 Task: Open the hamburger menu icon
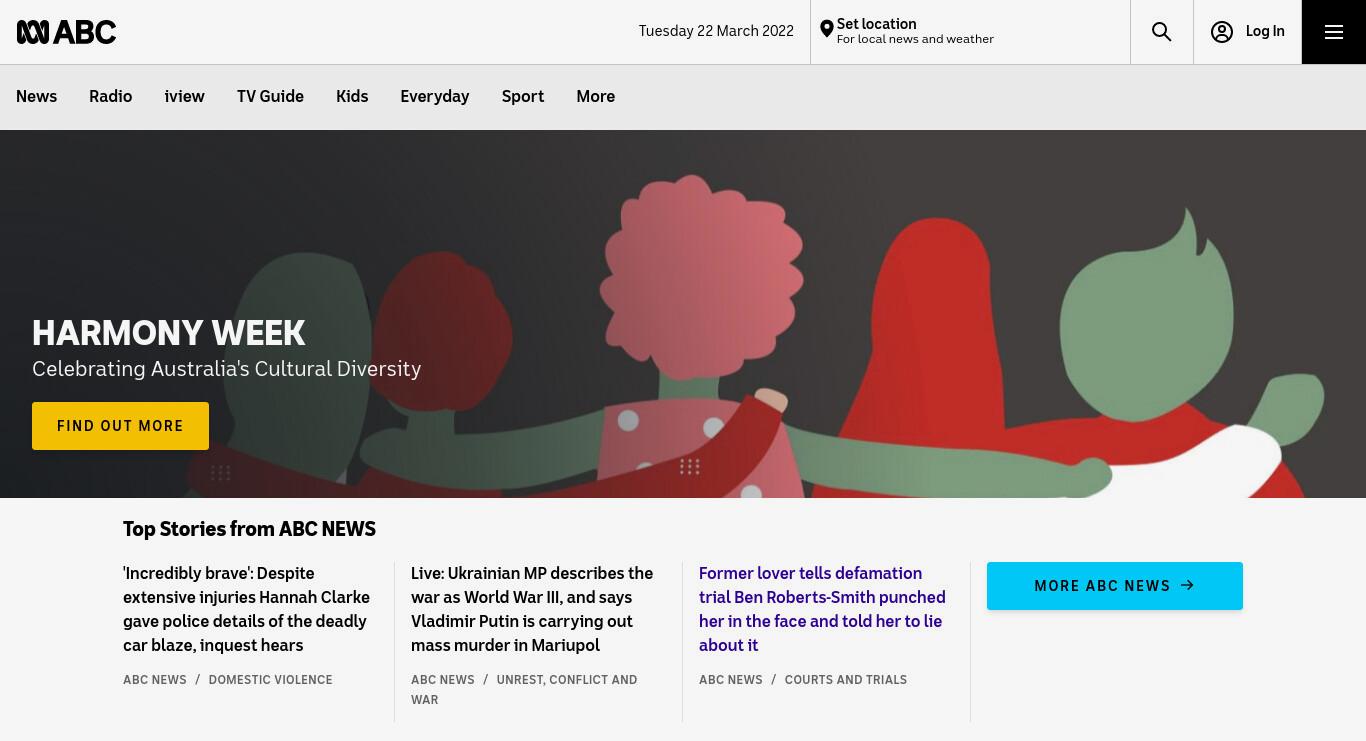(1333, 32)
